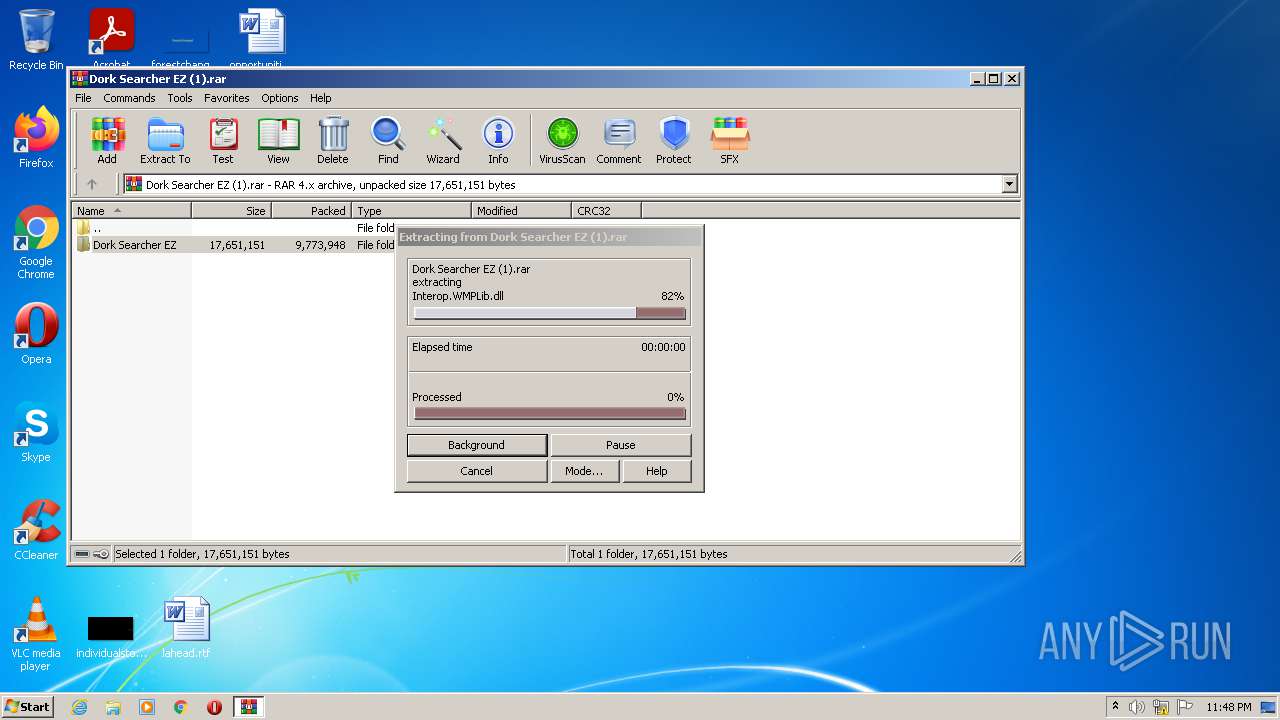Image resolution: width=1280 pixels, height=720 pixels.
Task: Click the Protect shield icon
Action: click(x=674, y=140)
